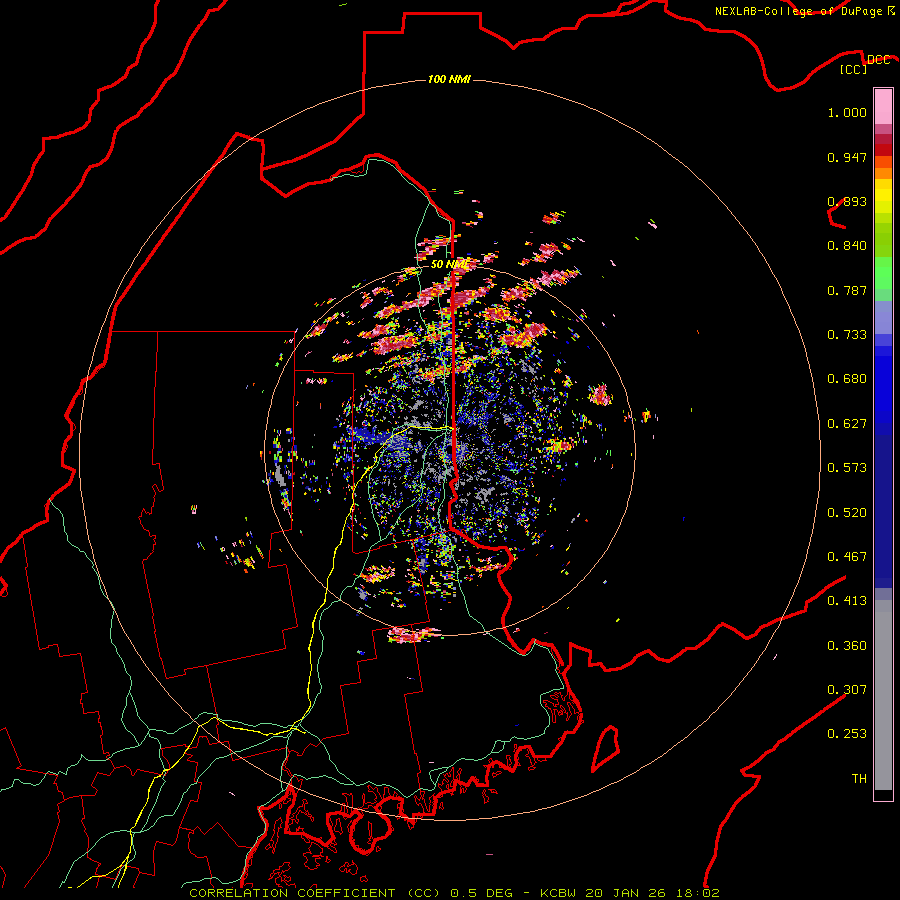Click the DCC product label above color bar

point(878,60)
